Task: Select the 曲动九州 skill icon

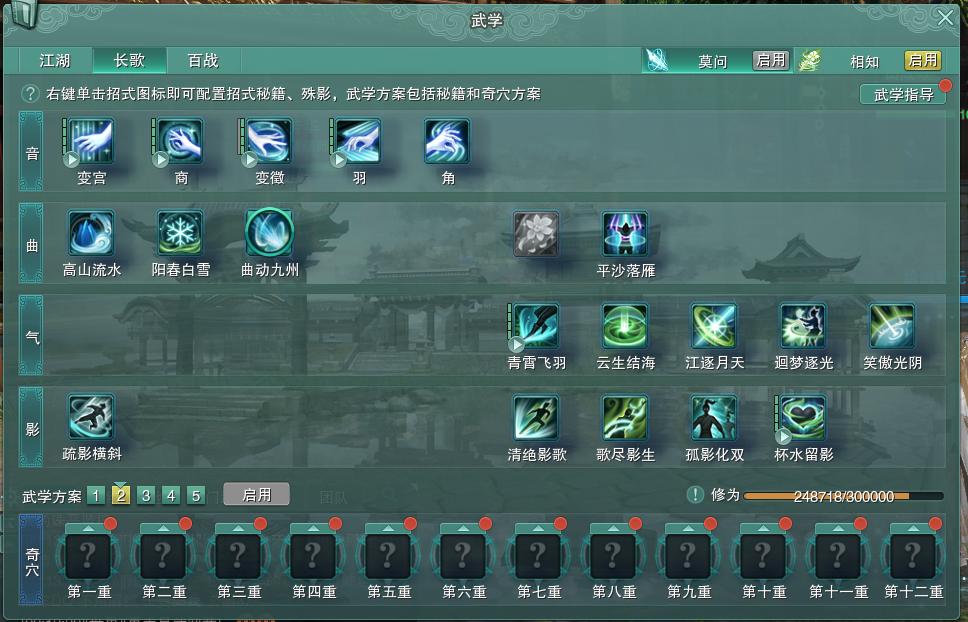Action: 269,233
